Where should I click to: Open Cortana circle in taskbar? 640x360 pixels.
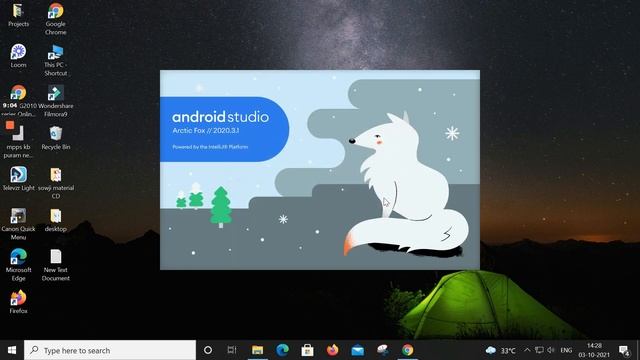(208, 350)
